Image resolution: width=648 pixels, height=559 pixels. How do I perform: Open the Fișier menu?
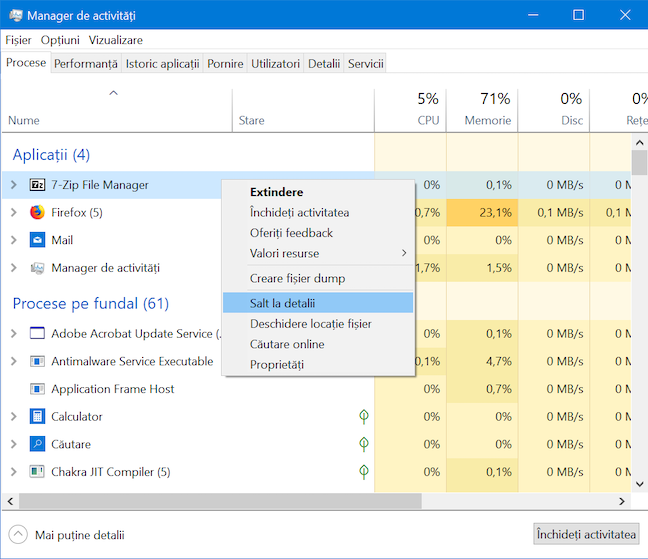18,40
